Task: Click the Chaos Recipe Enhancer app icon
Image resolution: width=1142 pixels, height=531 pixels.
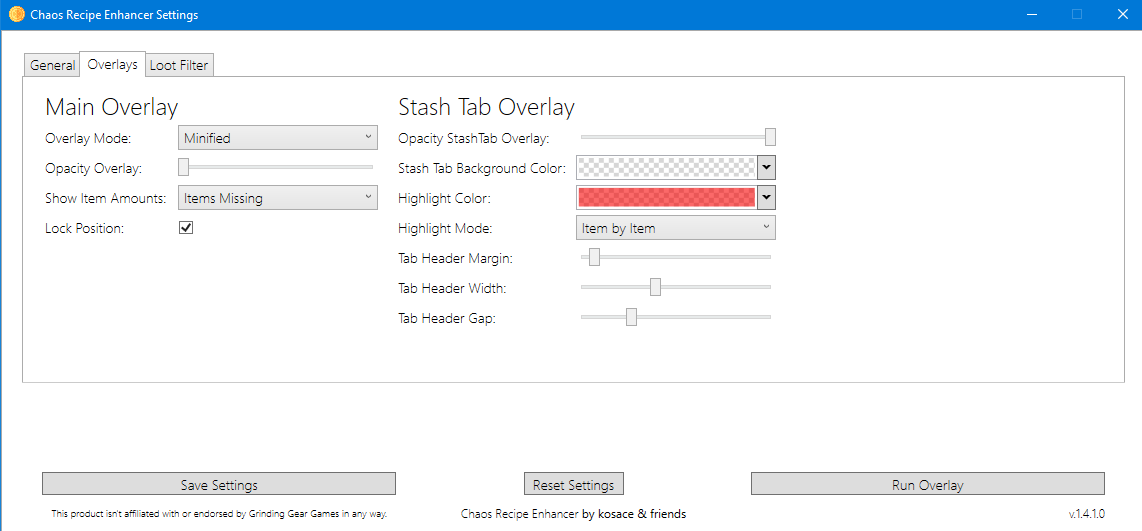Action: (16, 15)
